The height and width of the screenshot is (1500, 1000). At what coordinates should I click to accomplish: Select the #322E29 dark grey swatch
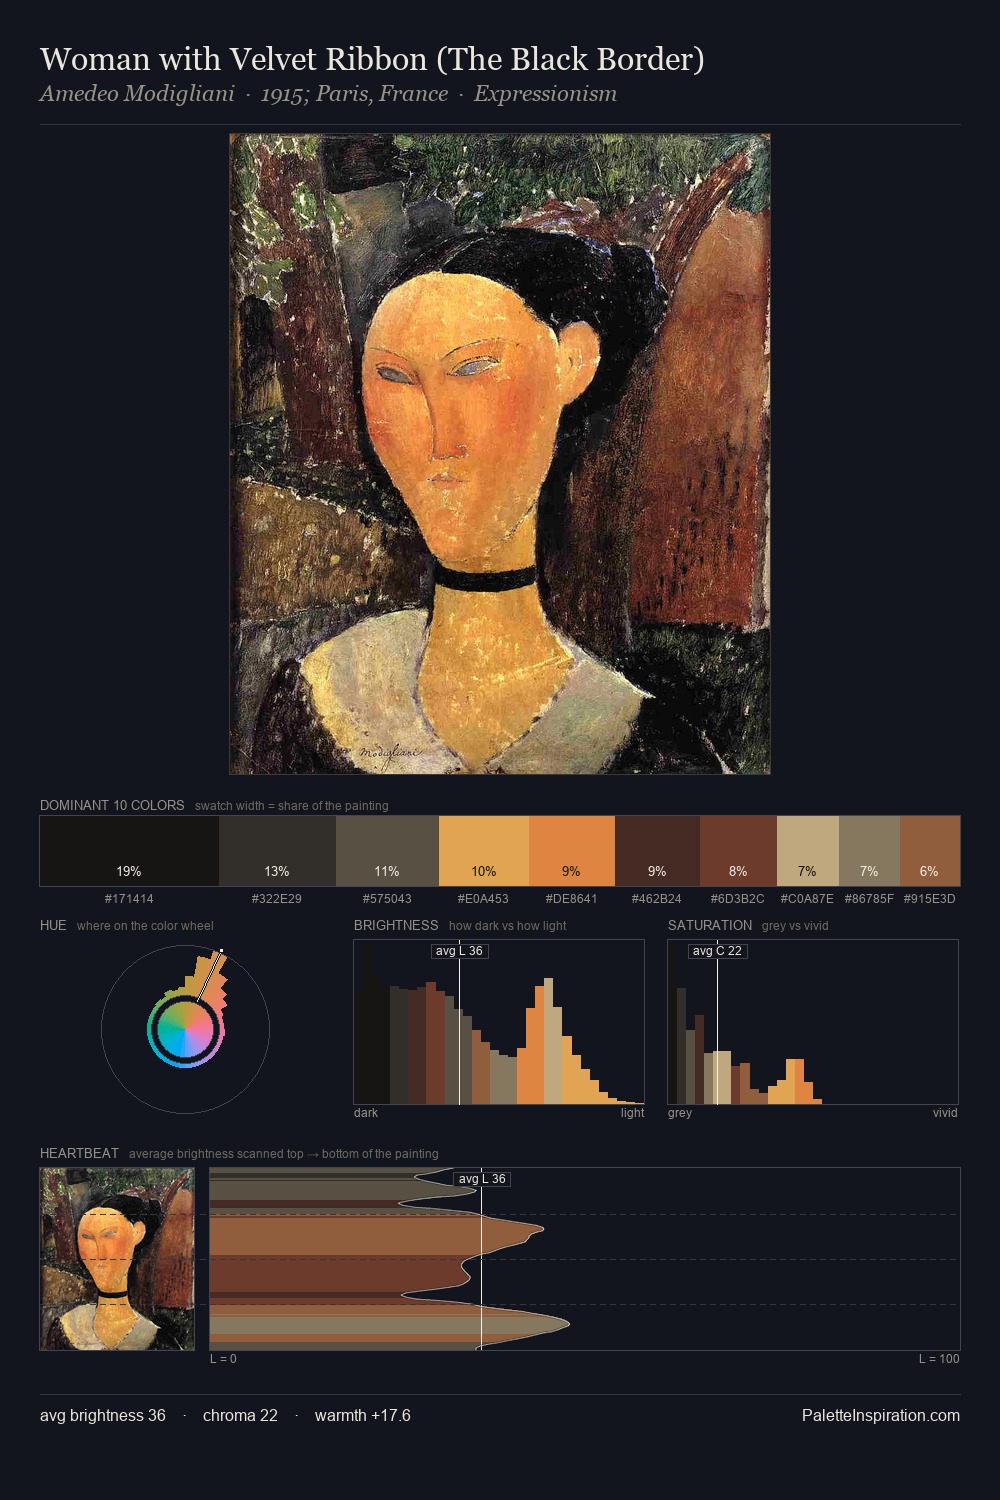(277, 851)
